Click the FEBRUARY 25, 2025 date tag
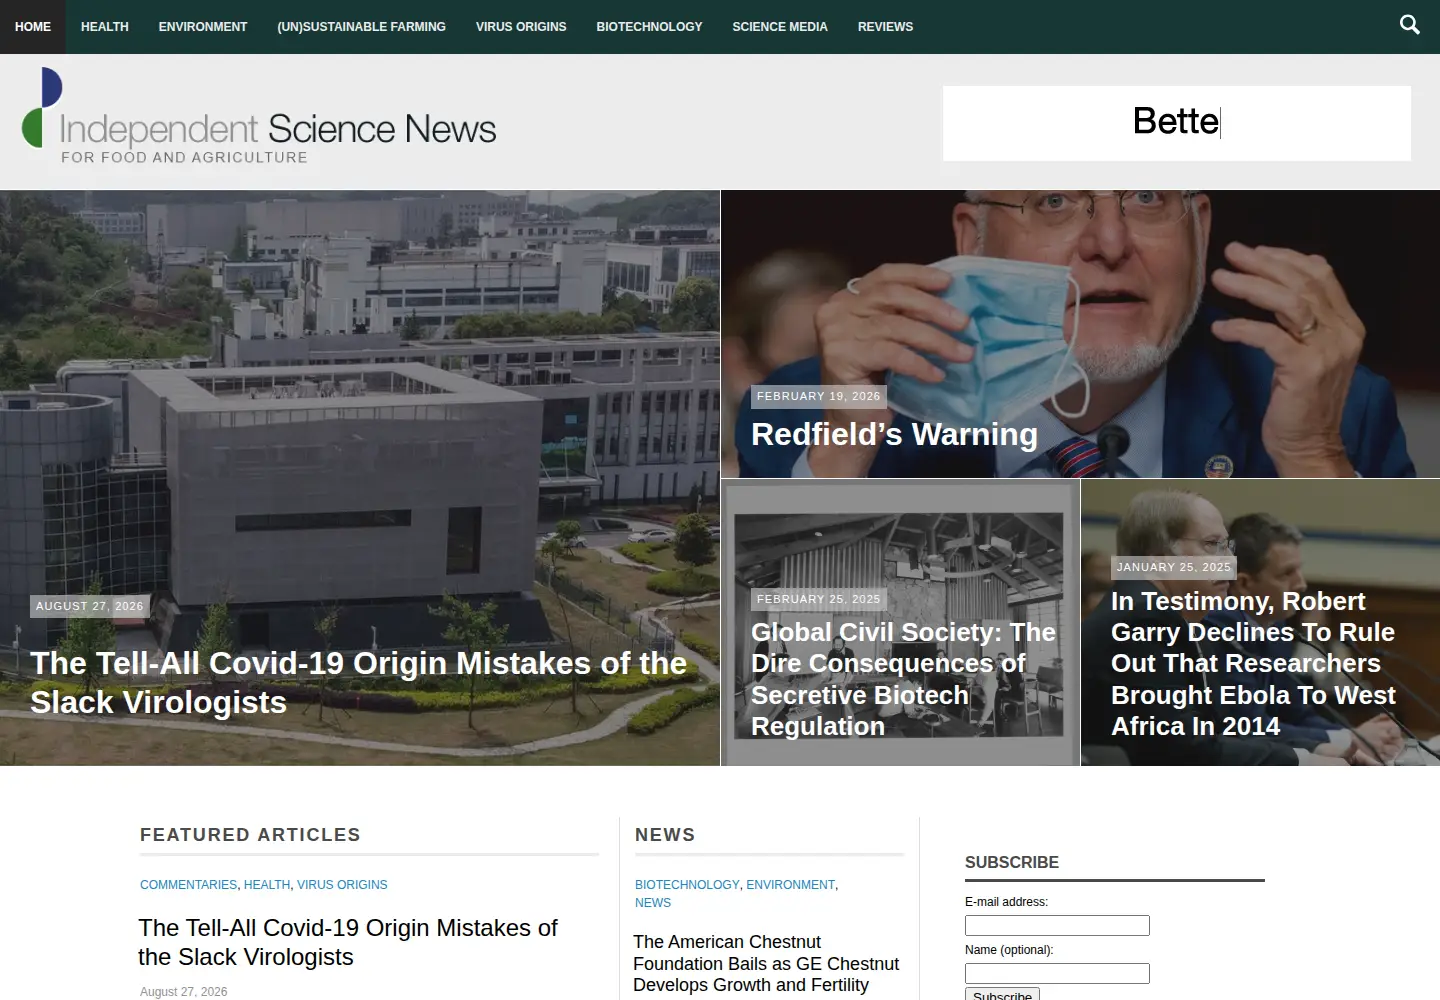This screenshot has width=1440, height=1000. 819,599
